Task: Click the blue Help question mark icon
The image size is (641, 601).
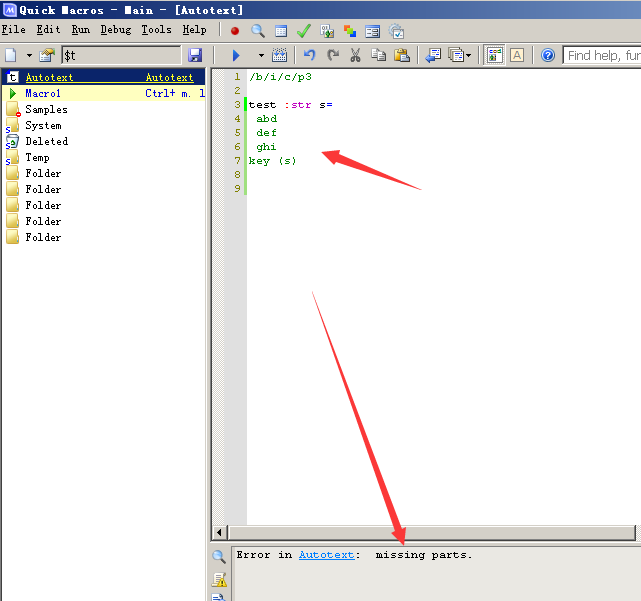Action: coord(548,55)
